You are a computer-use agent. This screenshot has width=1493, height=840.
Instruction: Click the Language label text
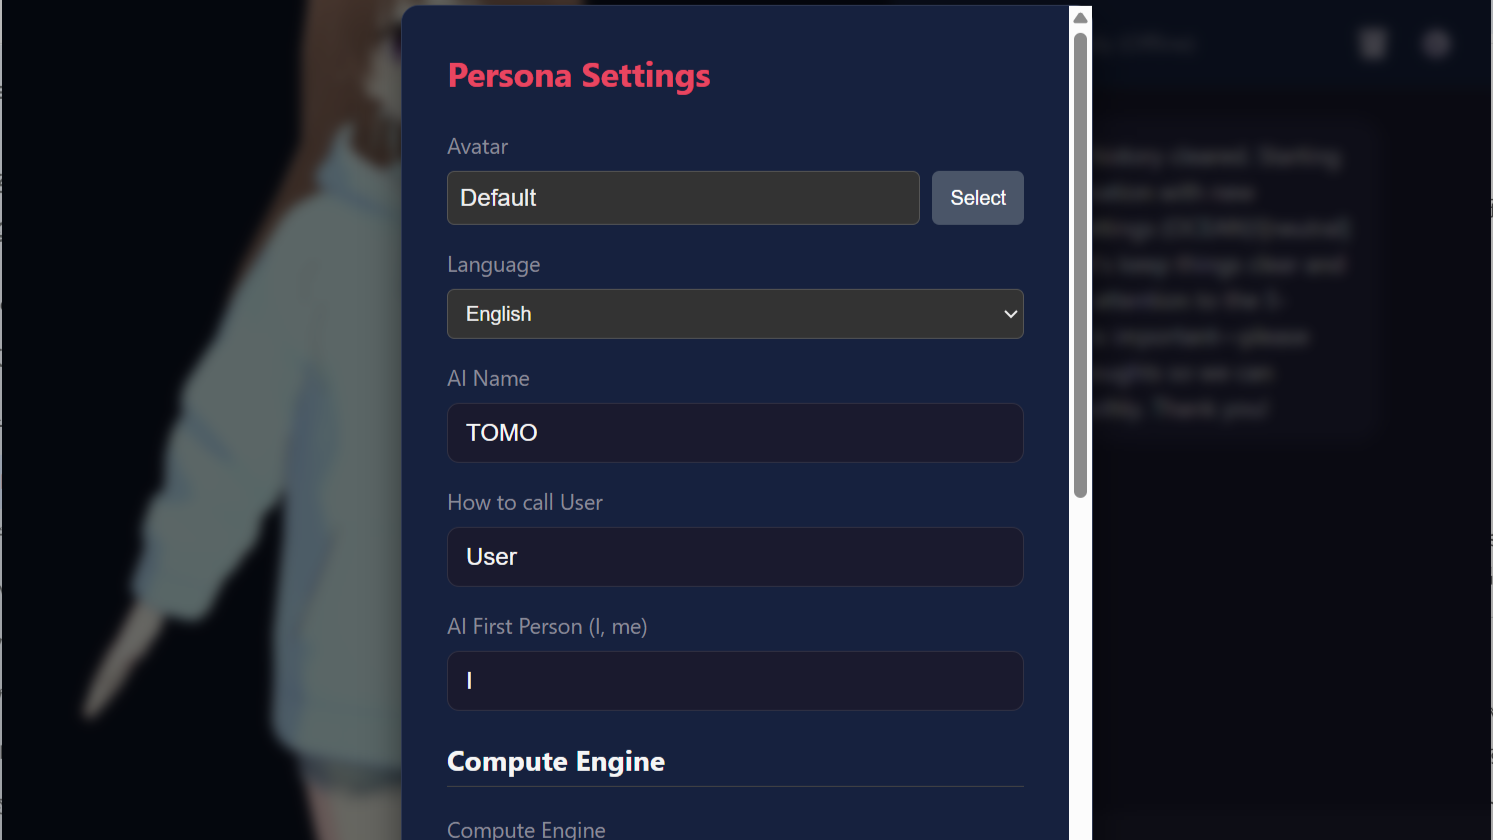(493, 265)
